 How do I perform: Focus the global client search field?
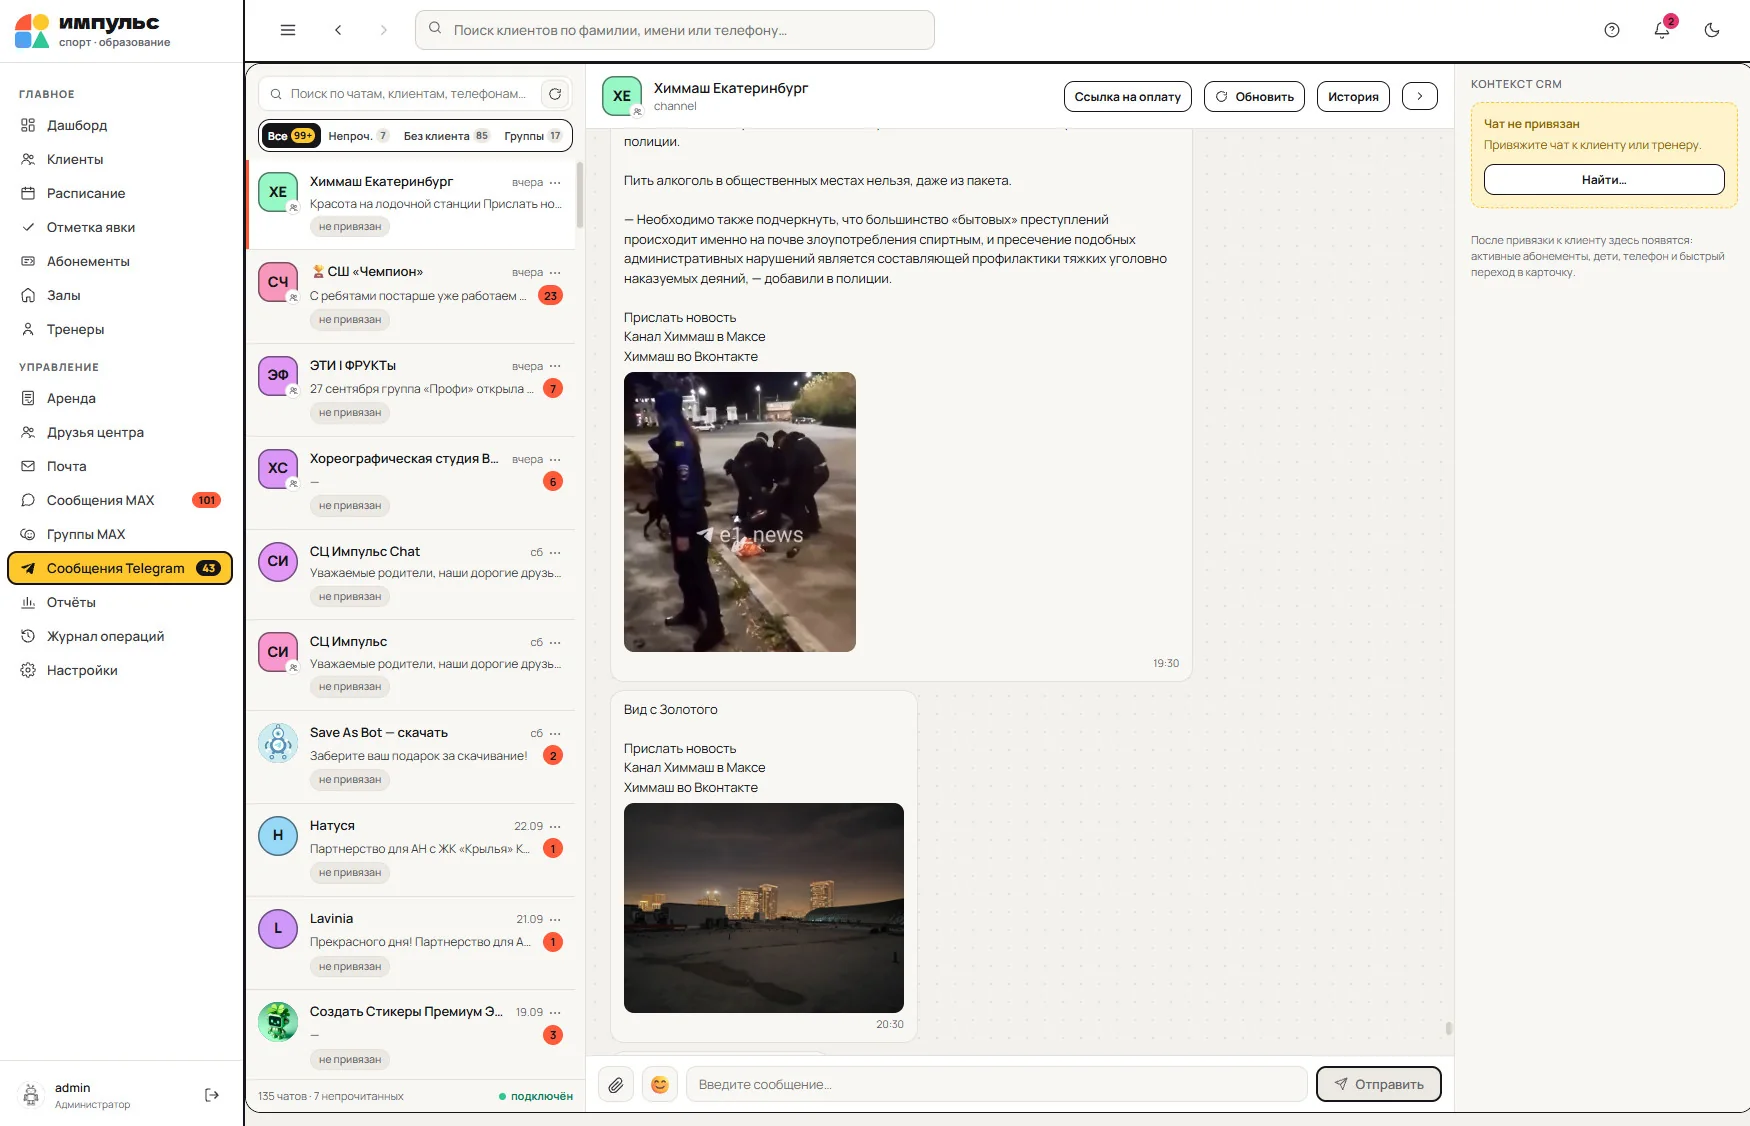pyautogui.click(x=675, y=30)
